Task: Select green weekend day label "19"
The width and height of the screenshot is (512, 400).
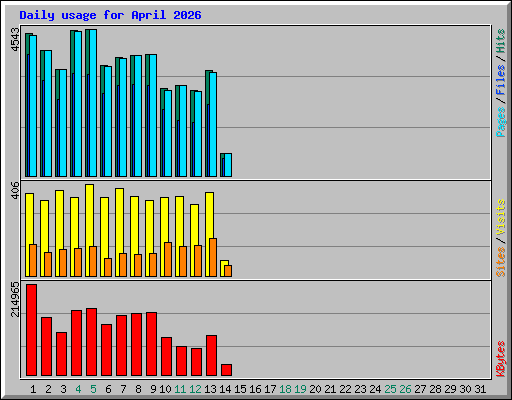Action: click(x=300, y=389)
